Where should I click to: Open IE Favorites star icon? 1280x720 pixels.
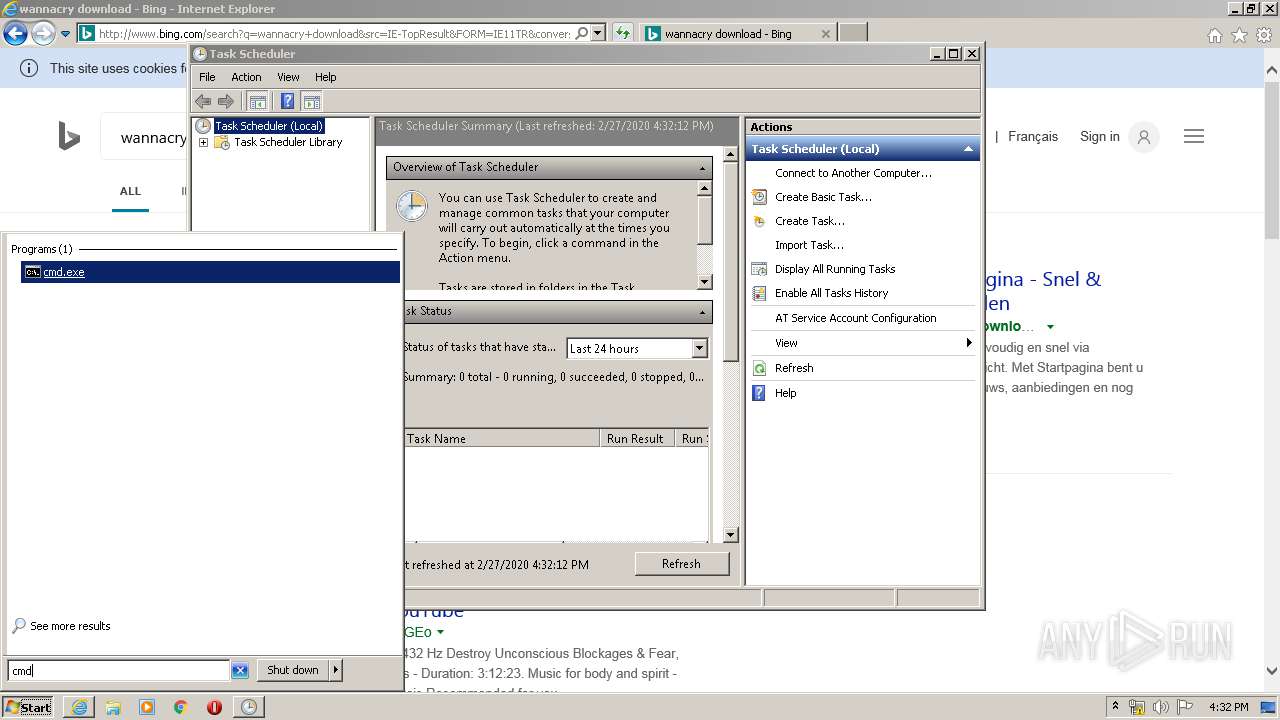point(1239,35)
